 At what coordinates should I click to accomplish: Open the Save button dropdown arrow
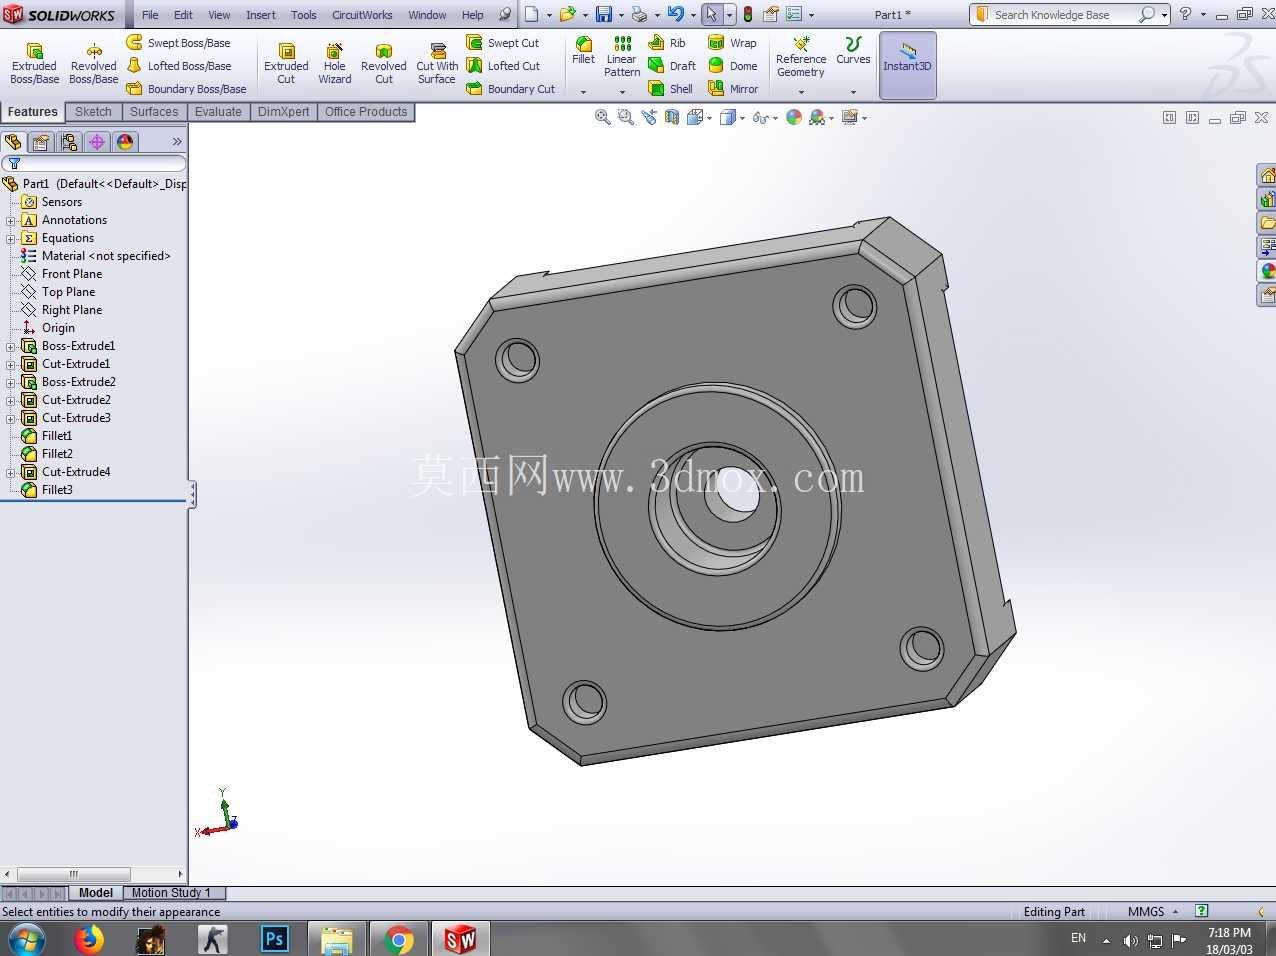coord(621,15)
